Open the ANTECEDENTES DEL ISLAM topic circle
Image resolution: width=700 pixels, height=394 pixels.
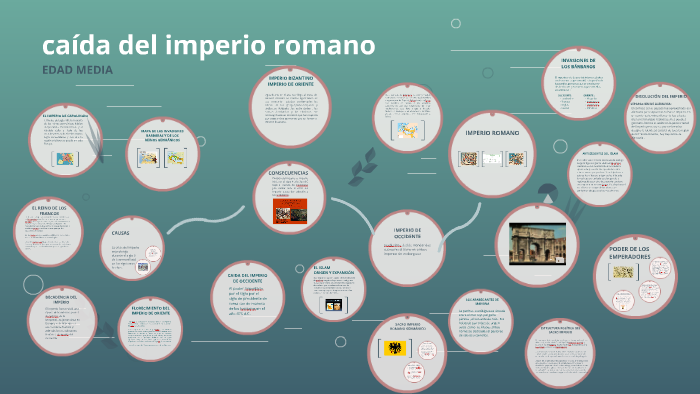point(600,174)
